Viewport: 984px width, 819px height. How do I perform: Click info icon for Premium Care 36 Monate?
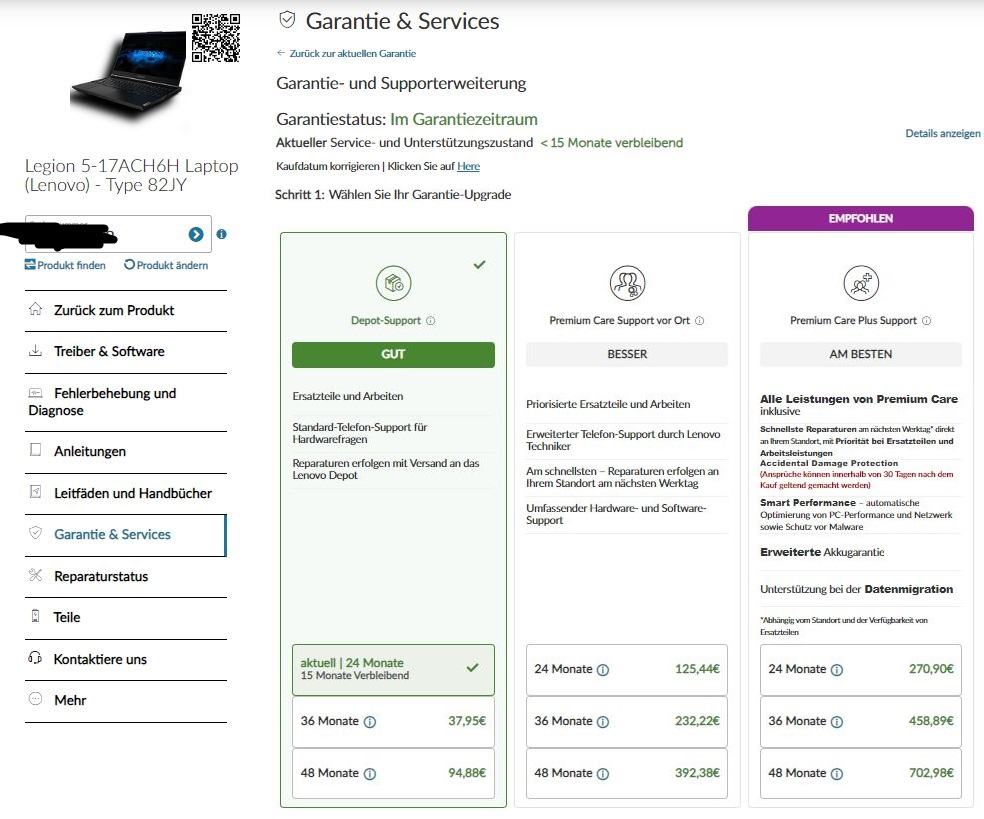[x=603, y=722]
